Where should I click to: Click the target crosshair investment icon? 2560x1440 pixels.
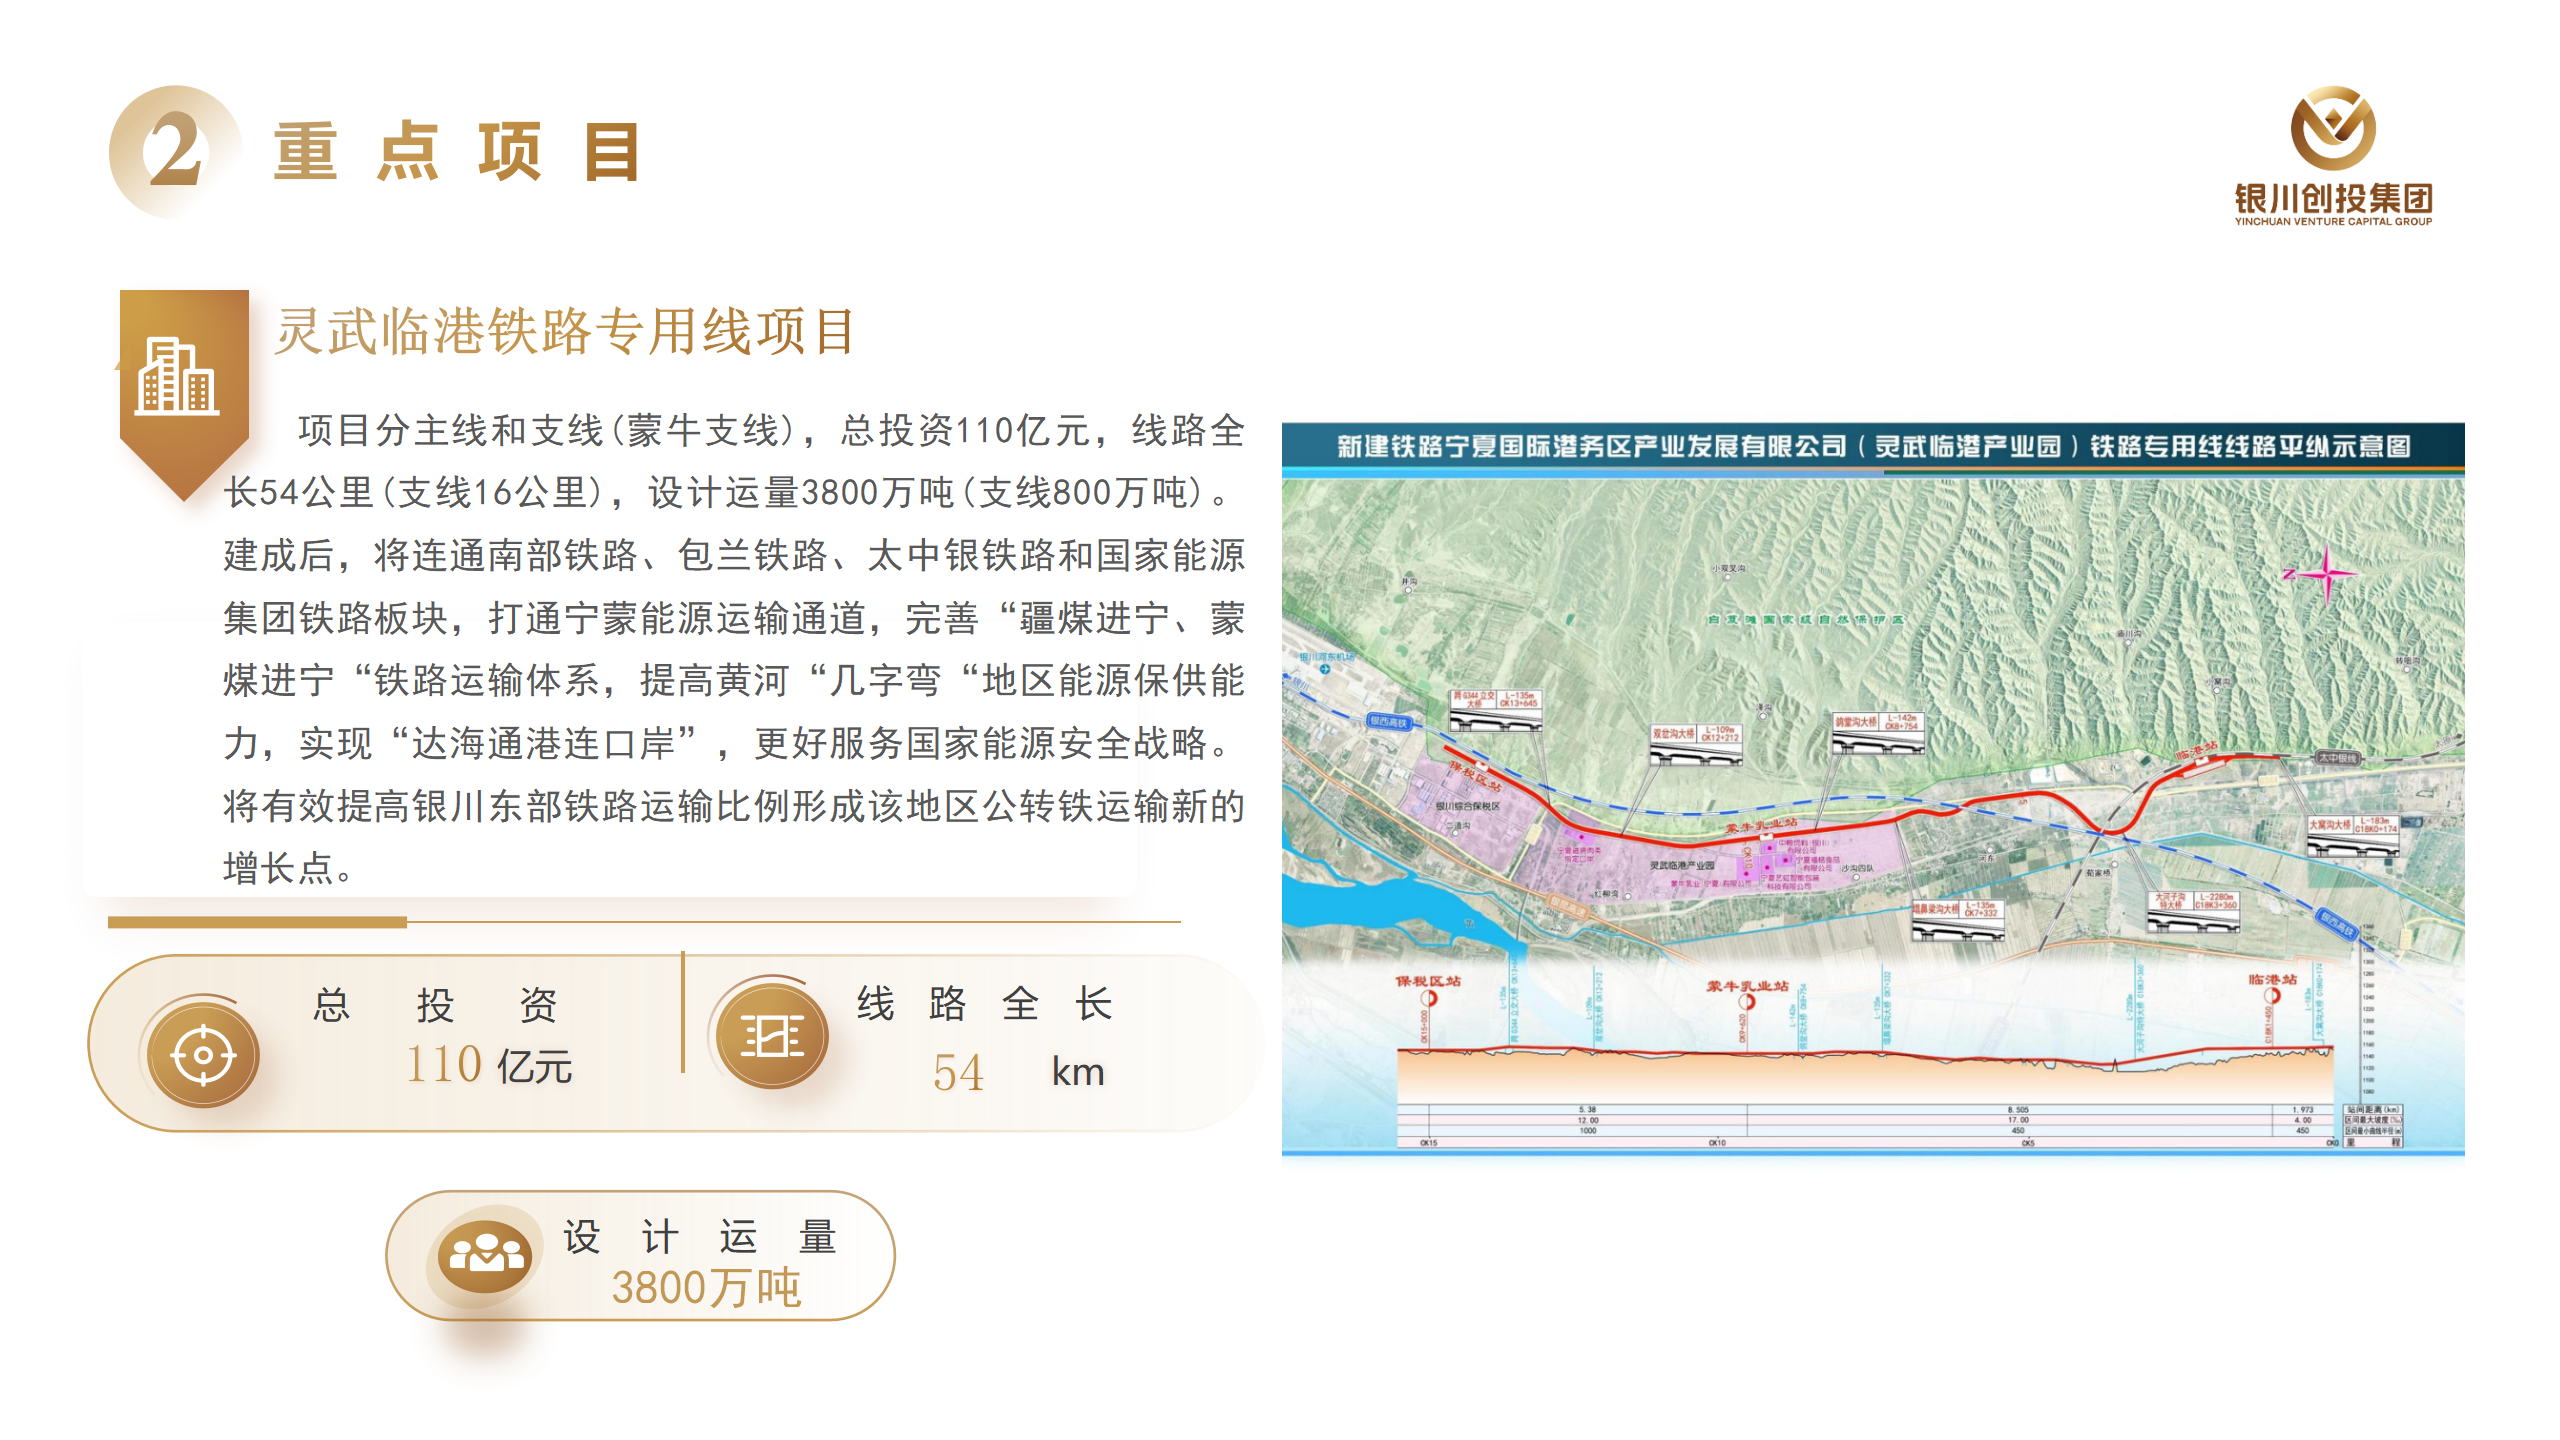(x=203, y=1055)
